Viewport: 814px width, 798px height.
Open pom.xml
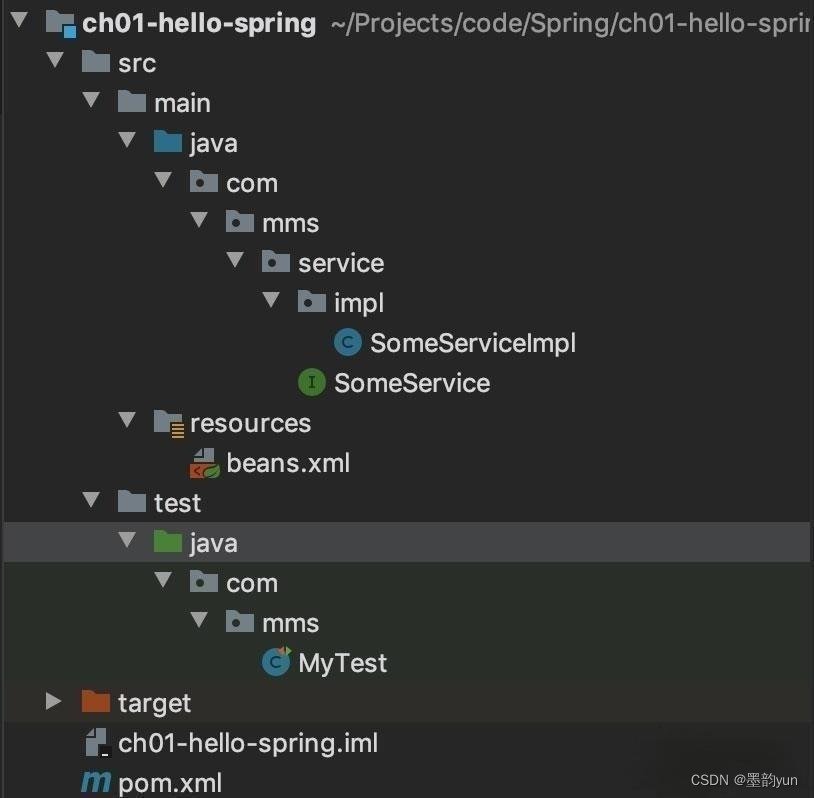click(167, 783)
